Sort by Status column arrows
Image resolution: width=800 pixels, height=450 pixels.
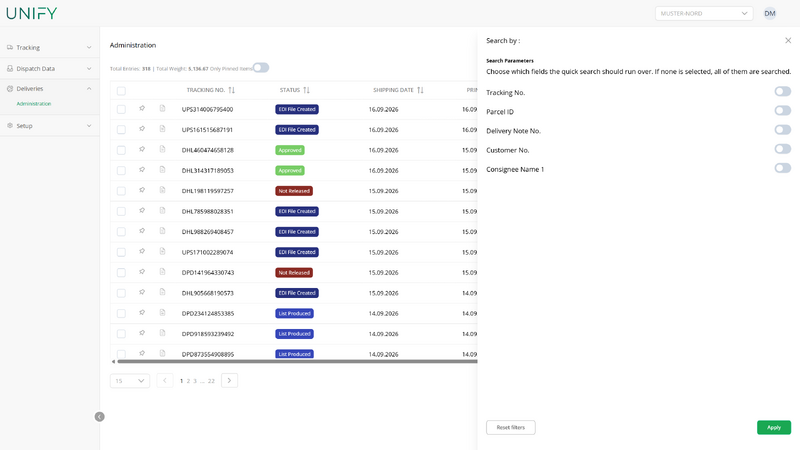307,90
